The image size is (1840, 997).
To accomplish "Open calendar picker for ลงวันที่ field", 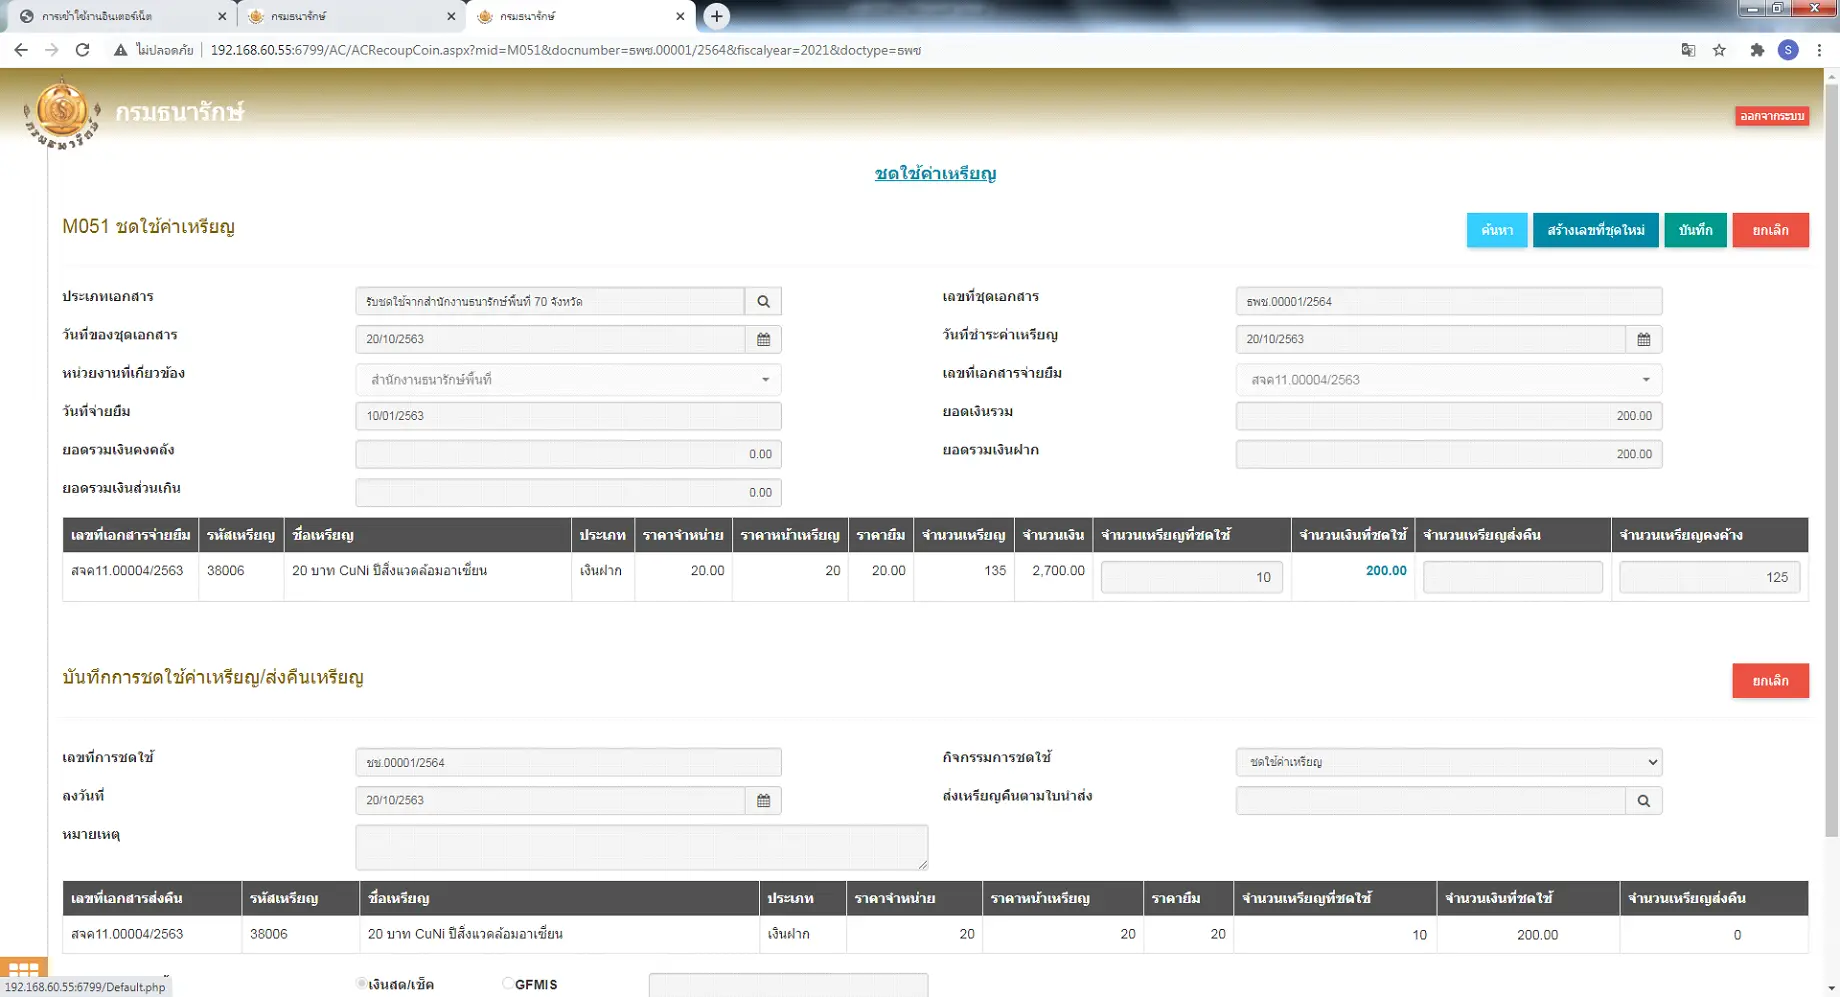I will click(x=763, y=800).
